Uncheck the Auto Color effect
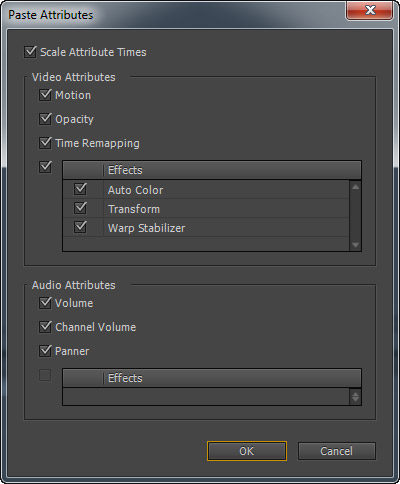 point(80,189)
